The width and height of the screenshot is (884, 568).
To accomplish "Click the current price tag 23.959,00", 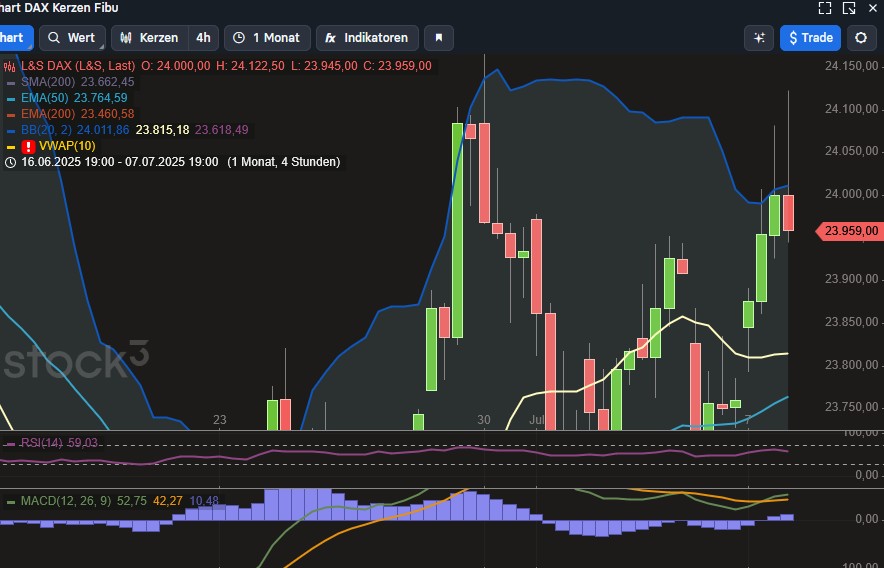I will (851, 231).
